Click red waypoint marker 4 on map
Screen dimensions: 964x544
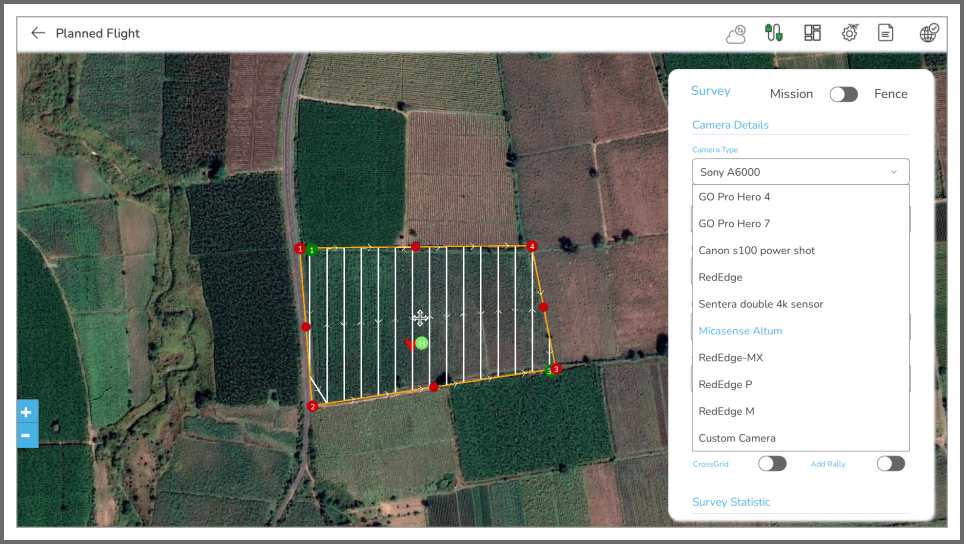click(x=532, y=246)
